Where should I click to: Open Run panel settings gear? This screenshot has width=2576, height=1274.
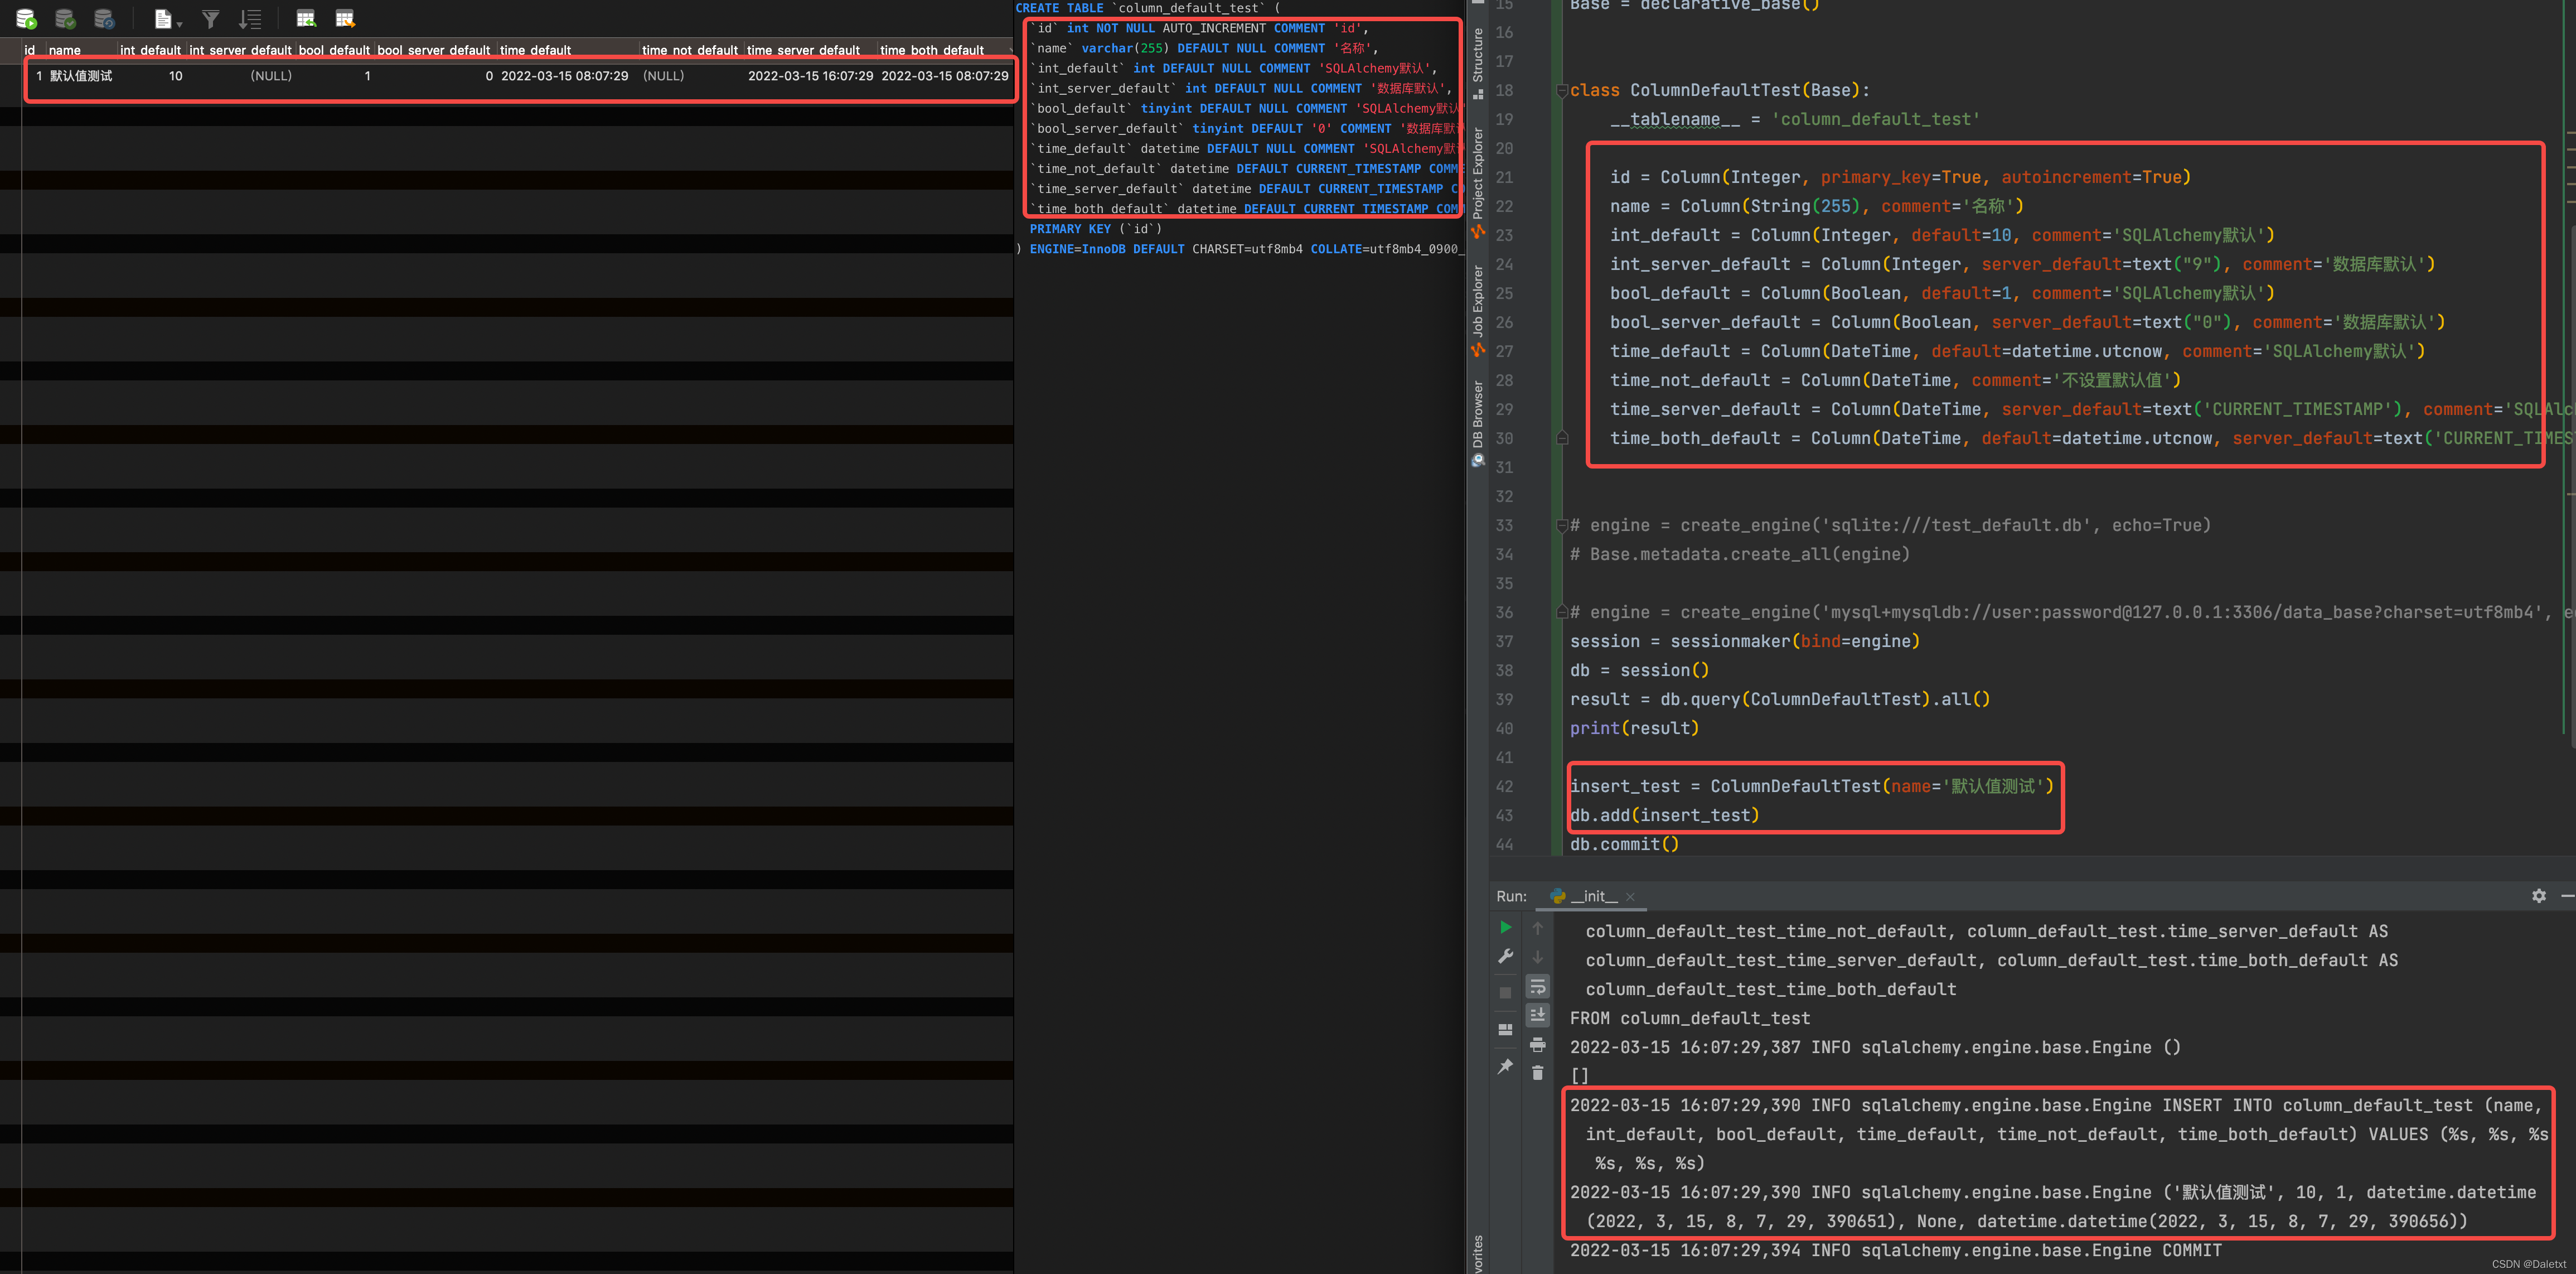[2538, 896]
